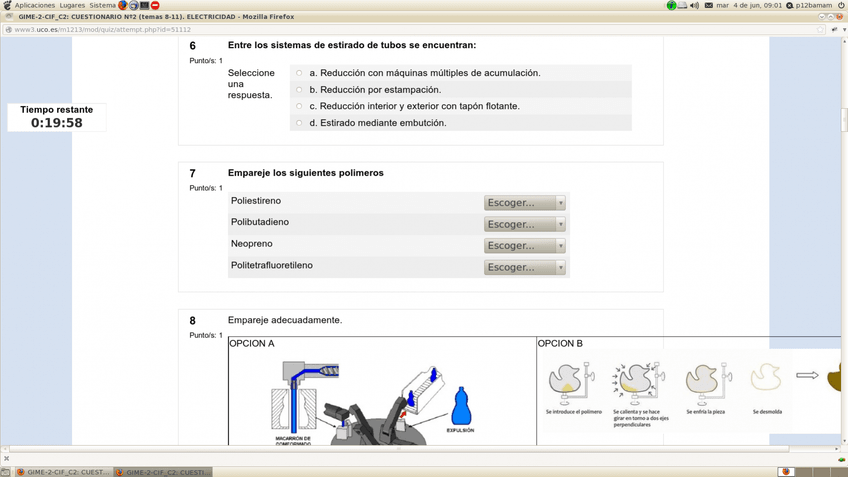Open the GNOME foot logo menu
The width and height of the screenshot is (848, 477).
7,5
